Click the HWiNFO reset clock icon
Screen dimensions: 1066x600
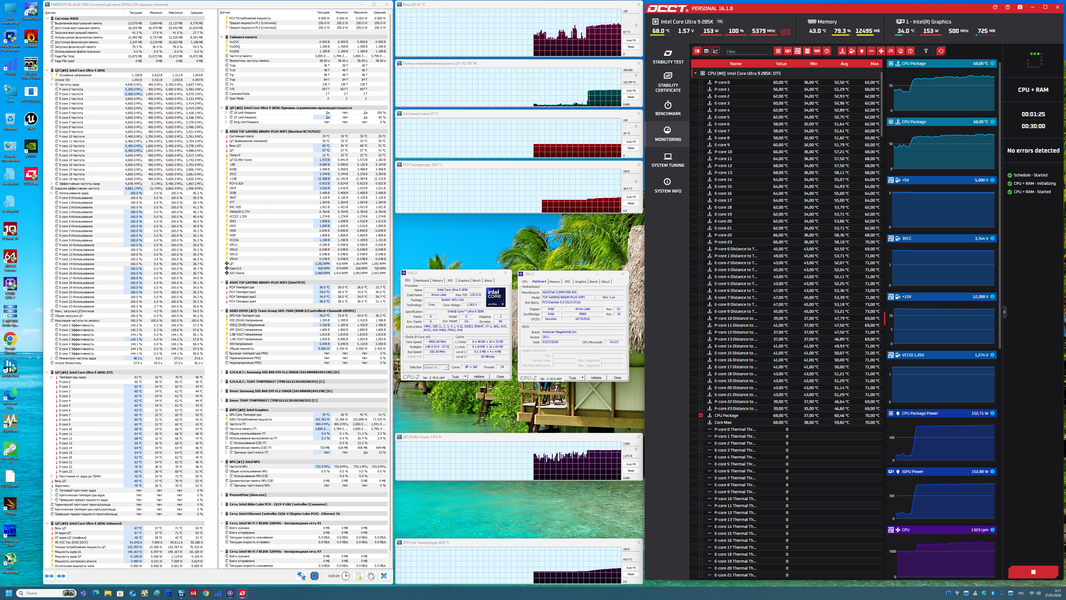pos(345,576)
